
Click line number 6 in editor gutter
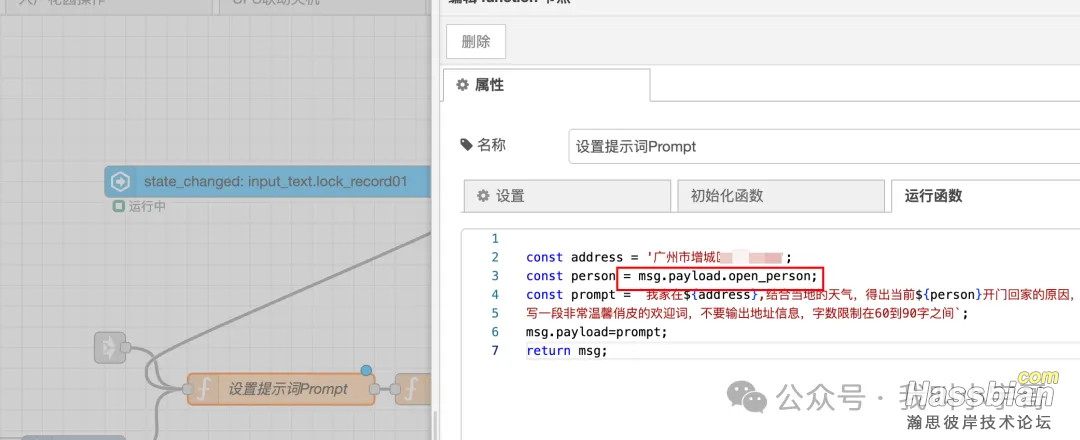point(494,332)
